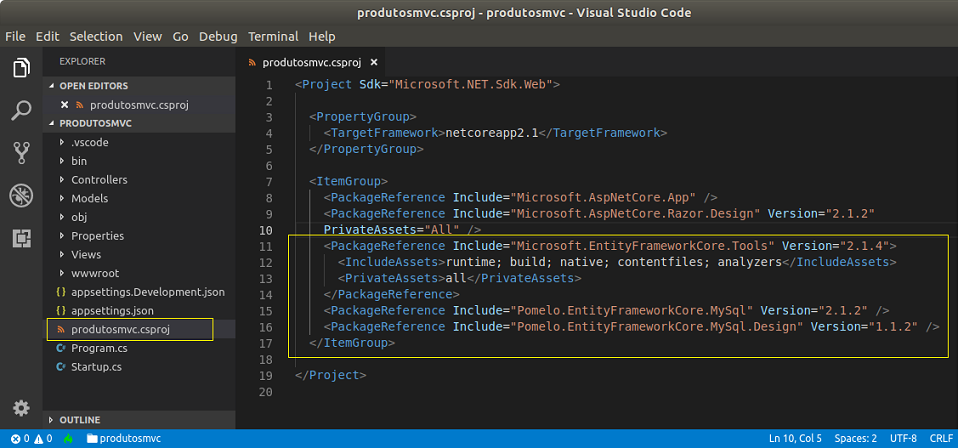Open appsettings.Development.json in explorer
The height and width of the screenshot is (448, 958).
tap(148, 292)
